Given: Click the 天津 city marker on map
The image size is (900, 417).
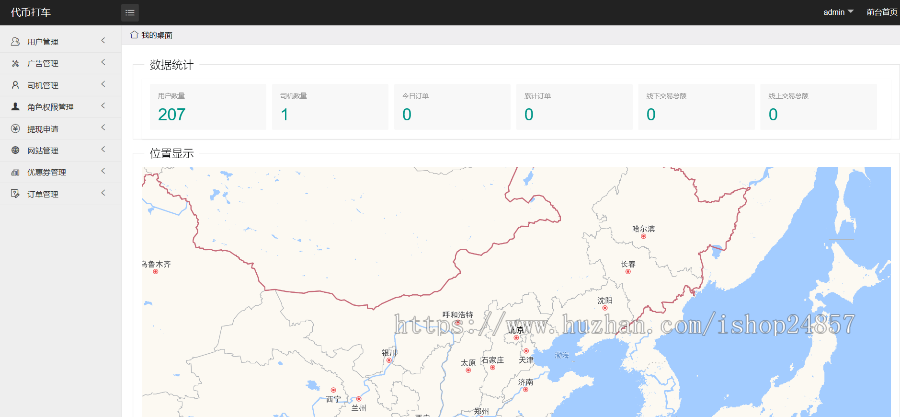Looking at the screenshot, I should pos(526,351).
